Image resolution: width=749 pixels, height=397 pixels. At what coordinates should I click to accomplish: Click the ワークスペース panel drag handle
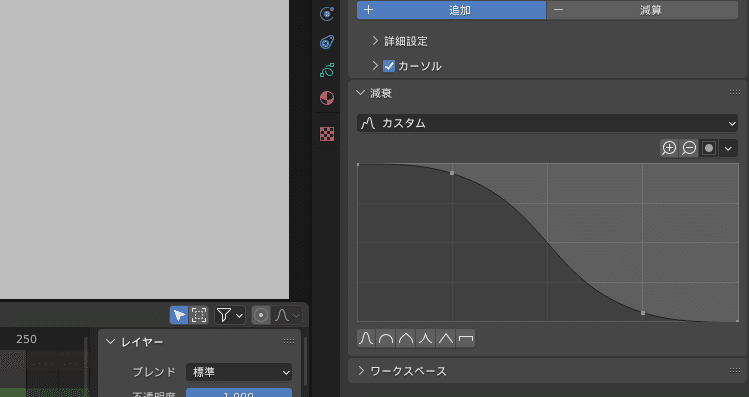click(735, 371)
